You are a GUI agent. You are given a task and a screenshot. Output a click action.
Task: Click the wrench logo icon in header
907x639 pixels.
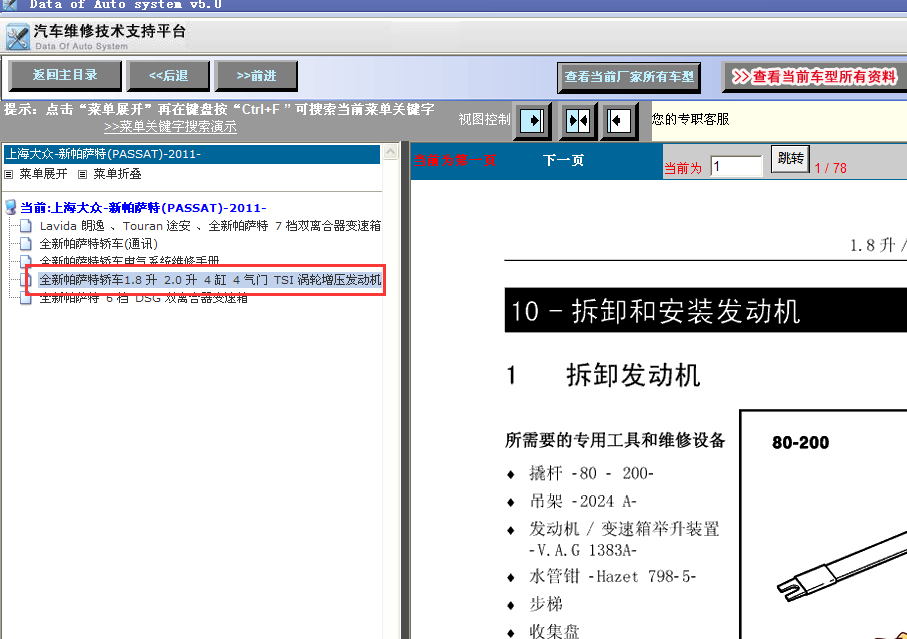[x=17, y=37]
